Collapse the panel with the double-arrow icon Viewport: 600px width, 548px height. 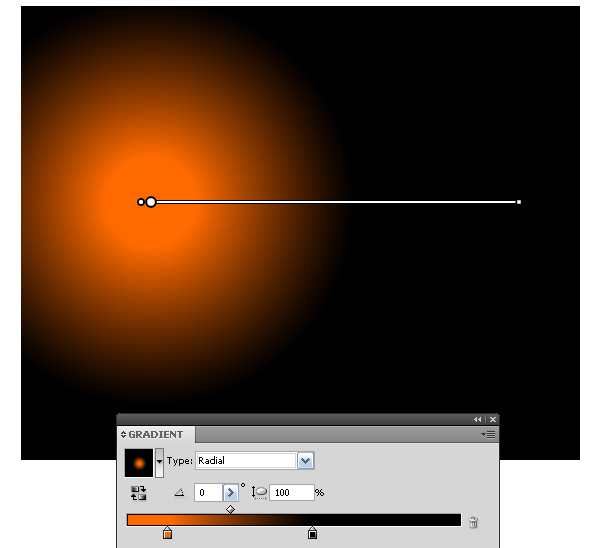coord(478,419)
